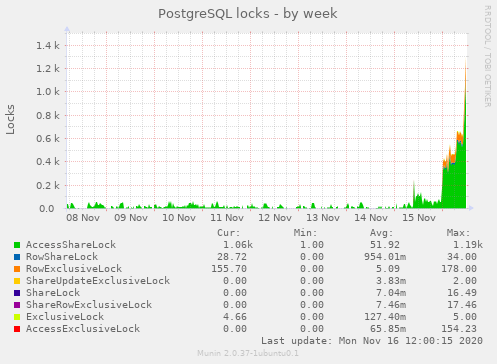
Task: Select the AccessShareLock legend label
Action: pos(71,245)
